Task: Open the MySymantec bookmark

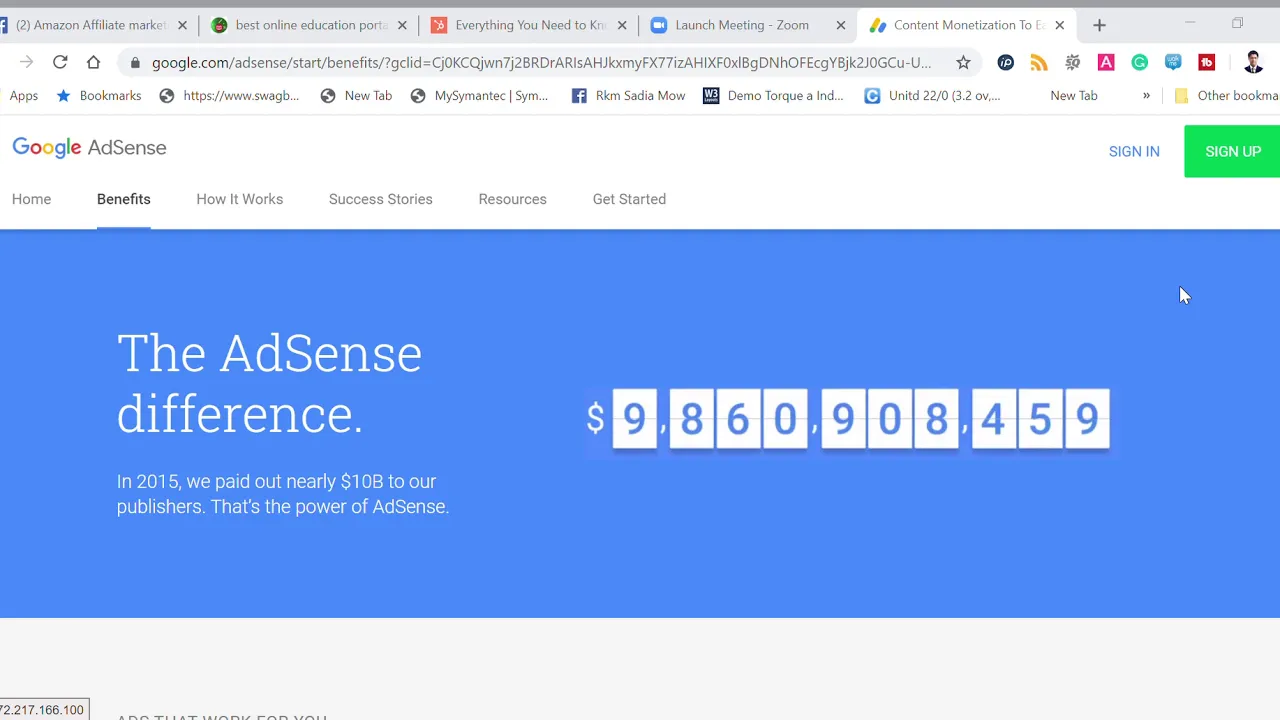Action: click(x=479, y=96)
